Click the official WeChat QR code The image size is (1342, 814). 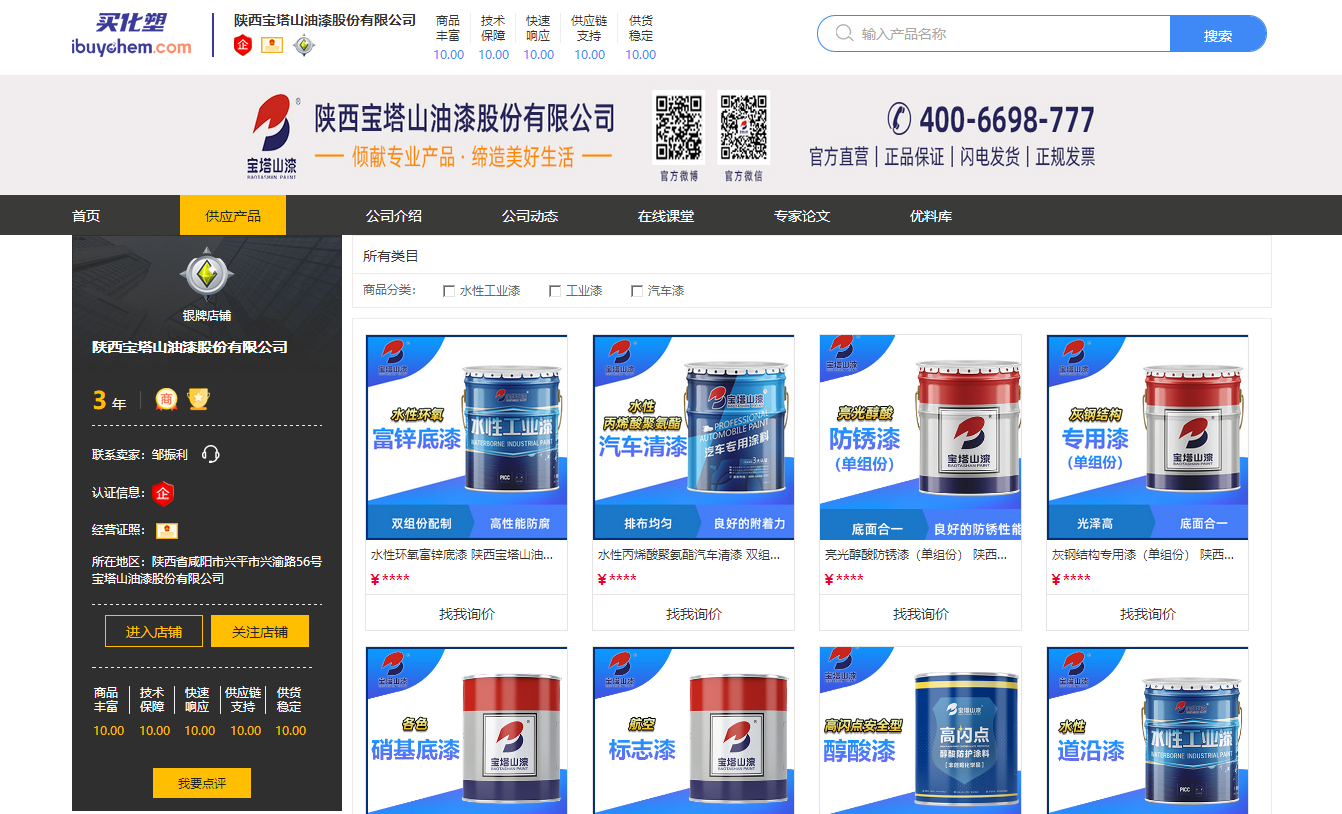point(744,128)
